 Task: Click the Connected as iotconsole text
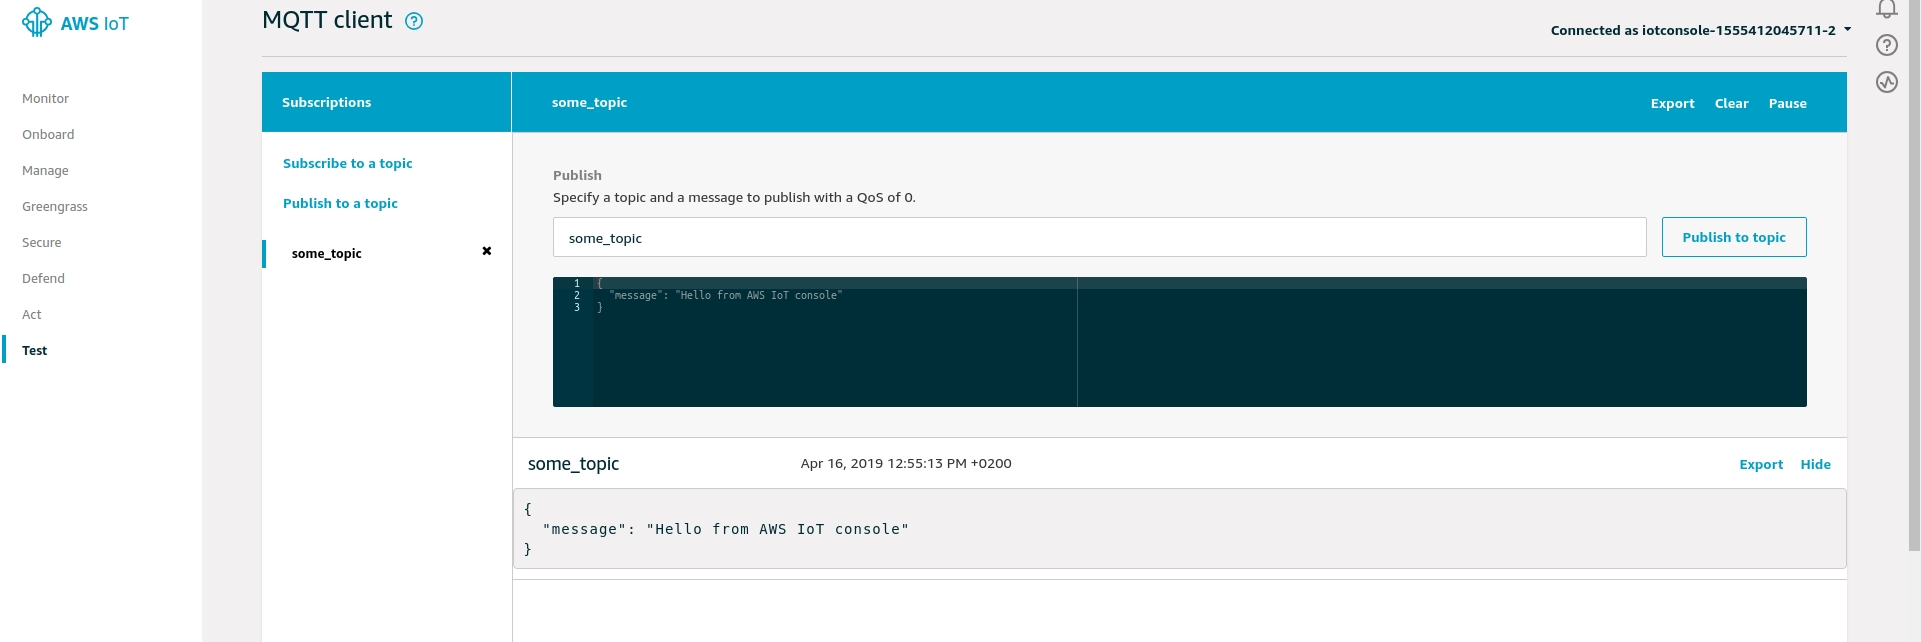(1693, 30)
